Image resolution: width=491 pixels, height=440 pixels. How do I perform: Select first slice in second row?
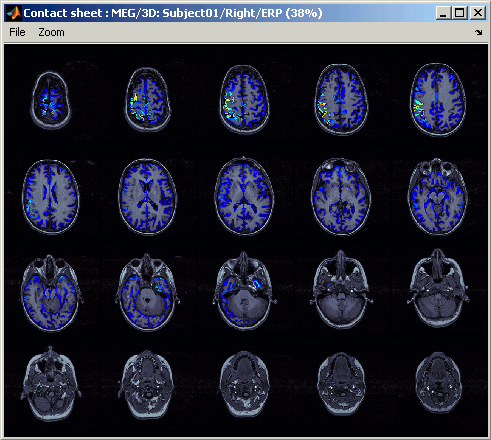51,196
